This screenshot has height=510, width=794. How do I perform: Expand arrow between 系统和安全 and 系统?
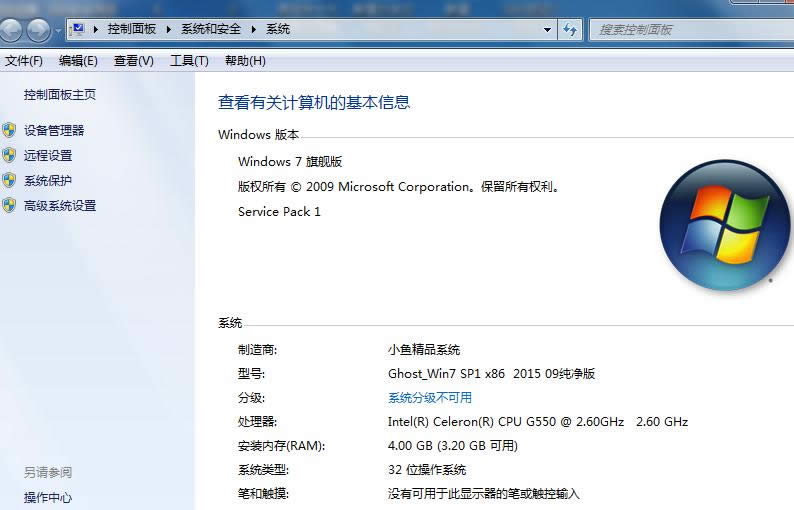pyautogui.click(x=254, y=29)
